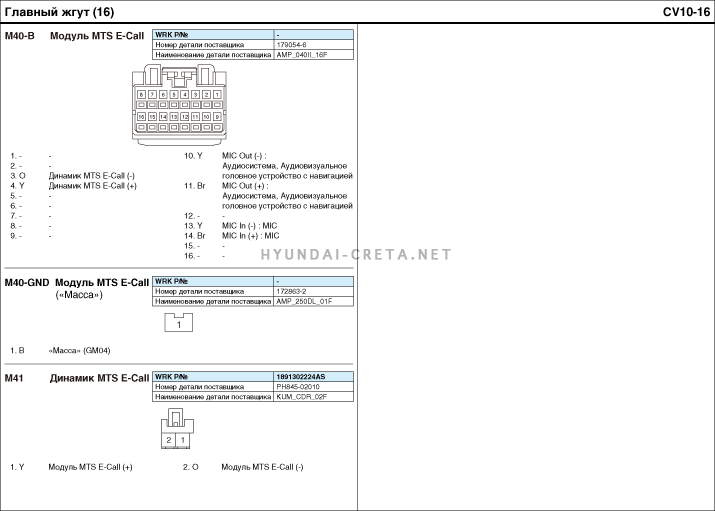The image size is (715, 511).
Task: Click supplier part name "AMP_250DL_01F"
Action: [x=304, y=301]
